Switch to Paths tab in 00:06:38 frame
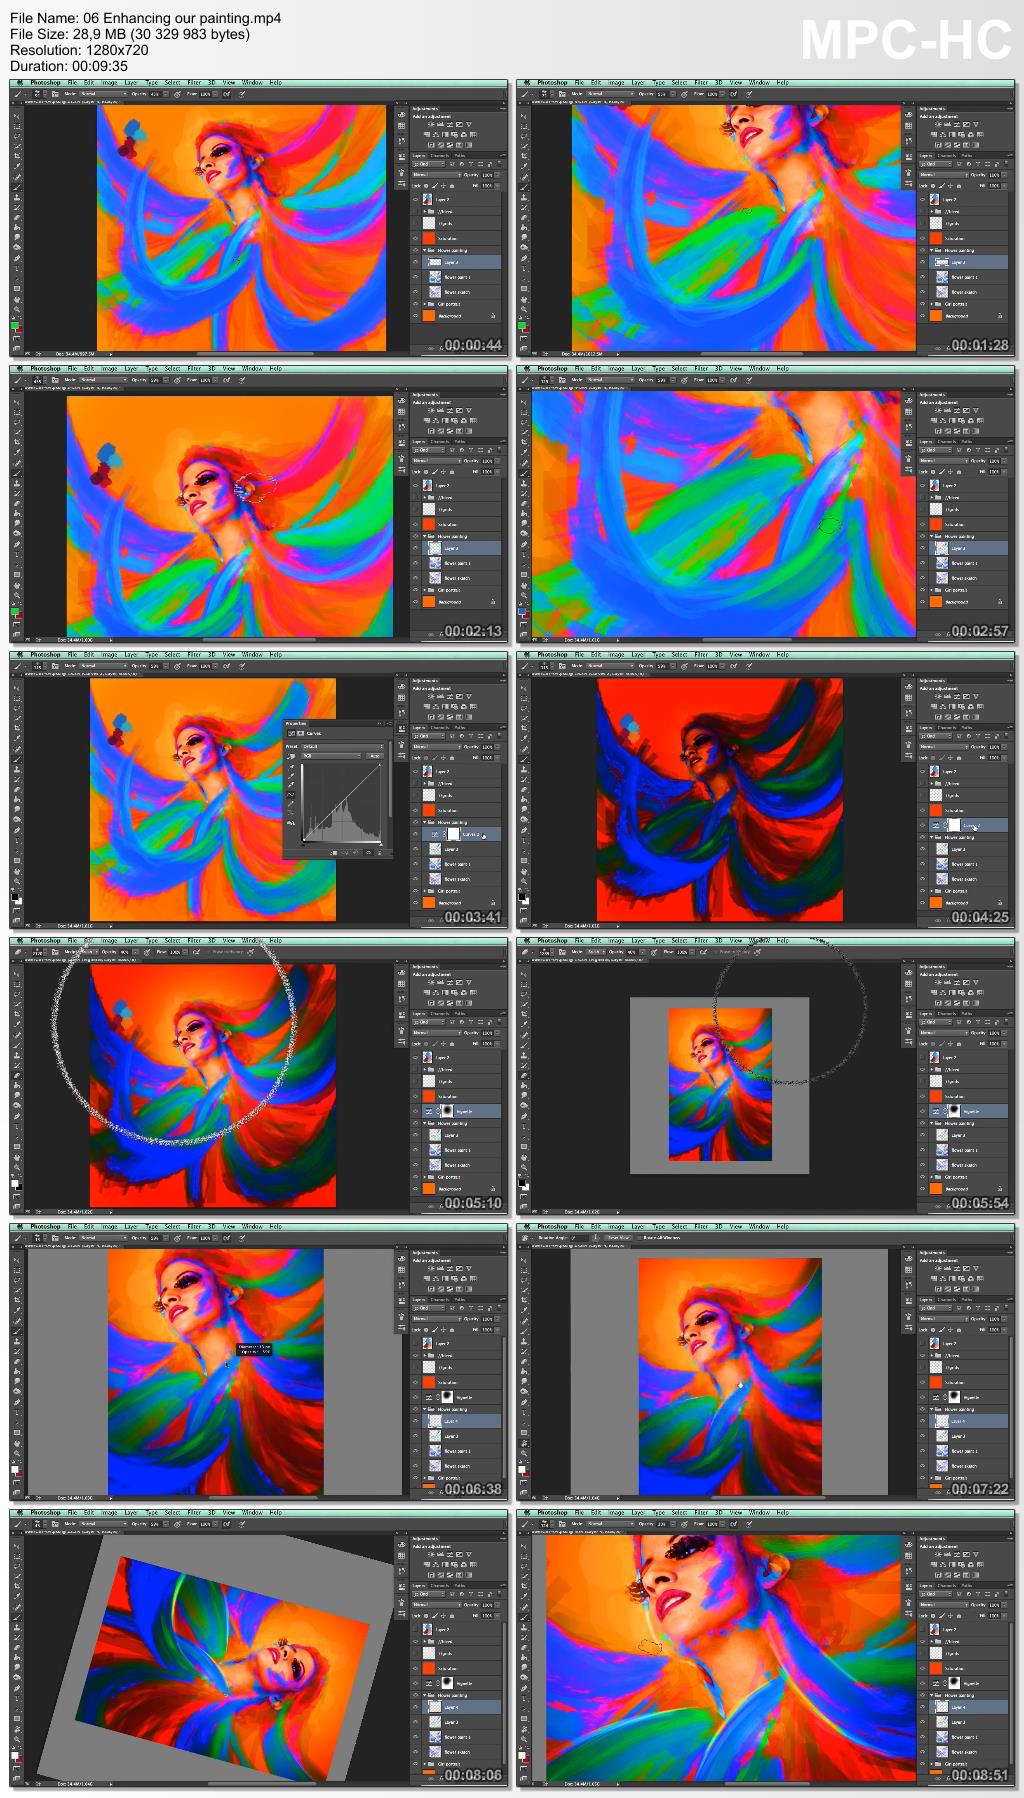1024x1798 pixels. point(460,1299)
